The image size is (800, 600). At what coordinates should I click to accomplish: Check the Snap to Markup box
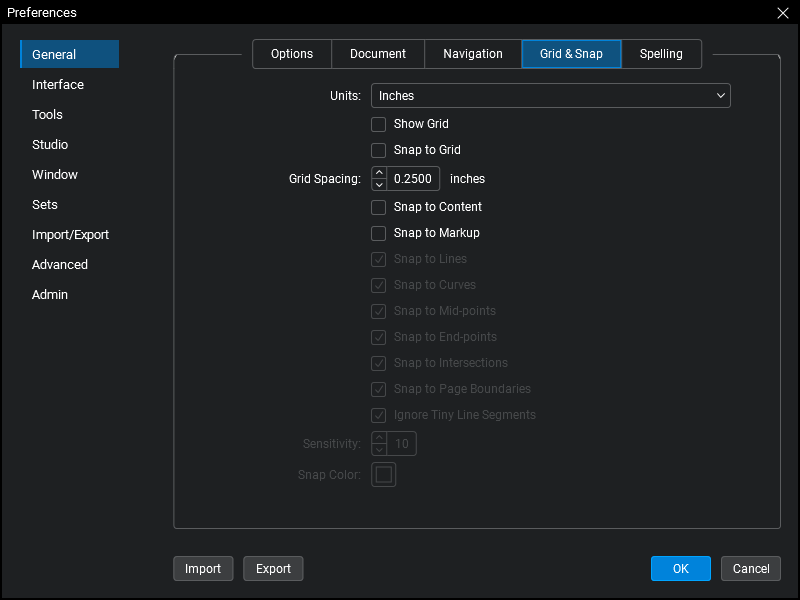379,233
